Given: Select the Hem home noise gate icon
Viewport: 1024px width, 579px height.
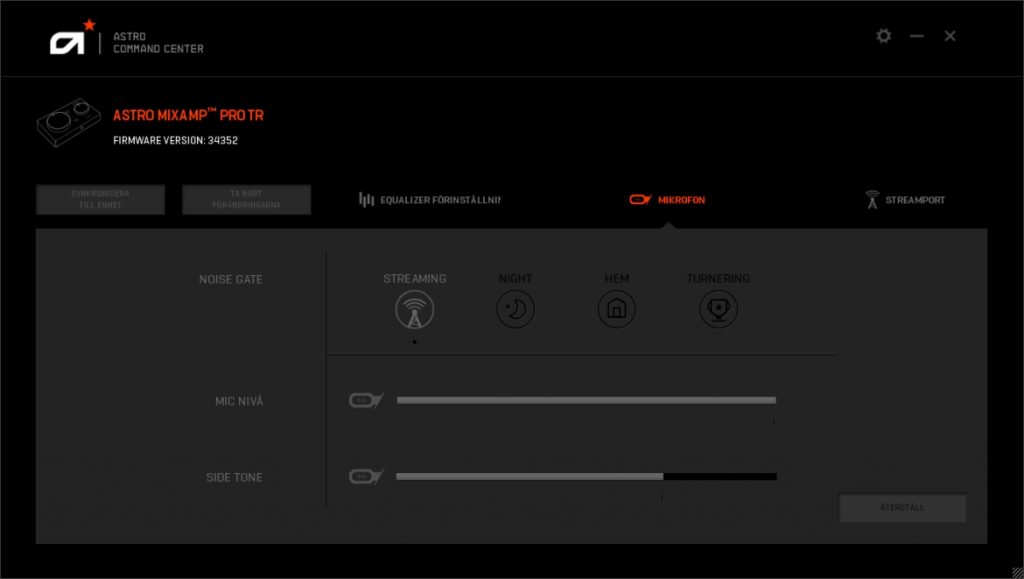Looking at the screenshot, I should point(616,309).
